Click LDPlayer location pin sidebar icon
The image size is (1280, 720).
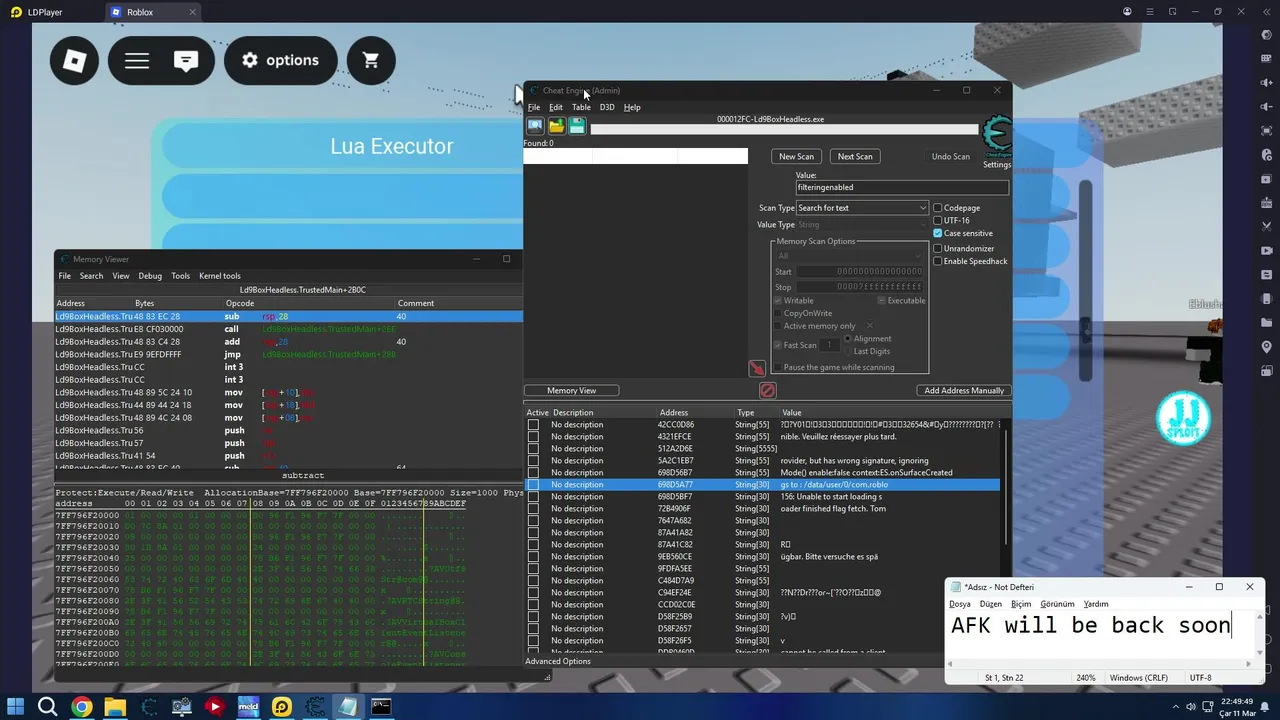(x=1267, y=347)
